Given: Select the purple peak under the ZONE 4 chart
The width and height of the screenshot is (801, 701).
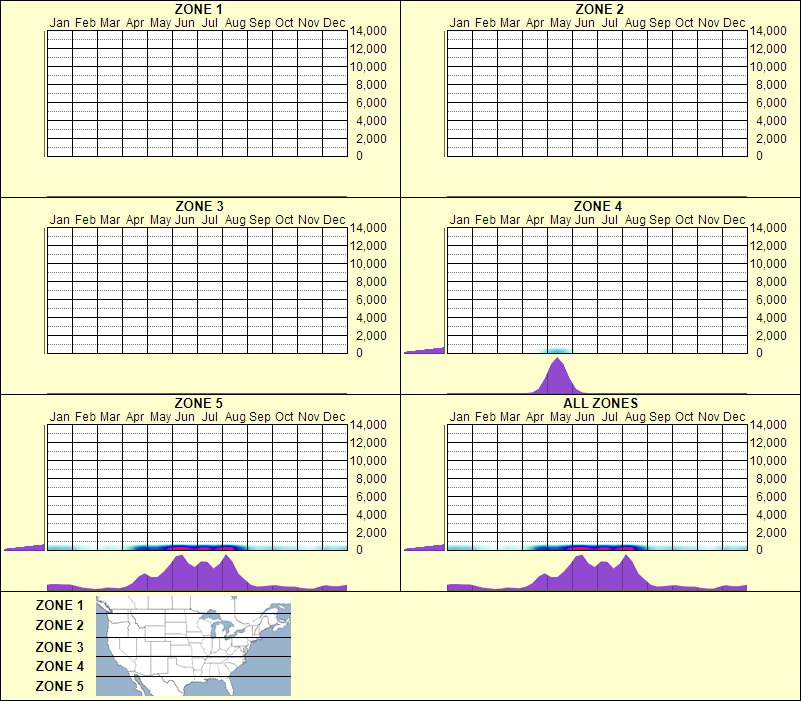Looking at the screenshot, I should click(558, 375).
